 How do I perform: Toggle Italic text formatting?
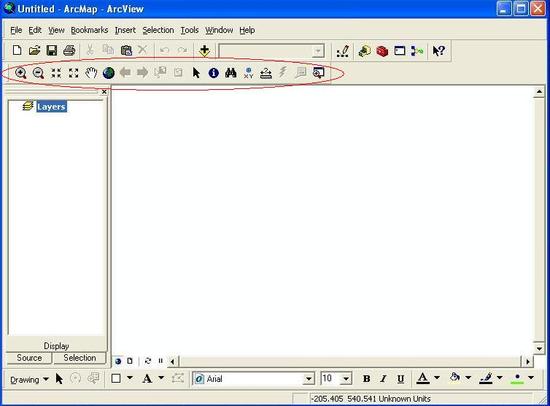coord(383,379)
